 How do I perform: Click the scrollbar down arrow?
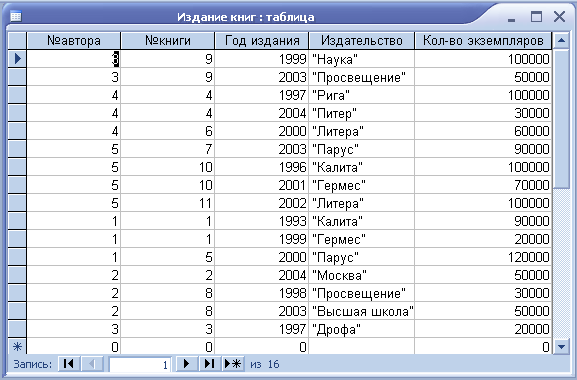561,347
